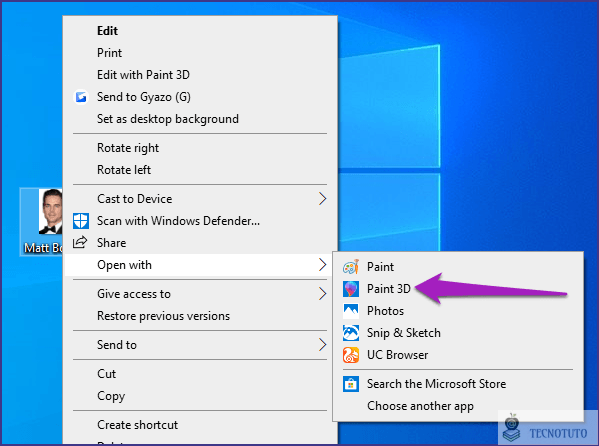Expand the Give access to submenu arrow

click(x=322, y=294)
